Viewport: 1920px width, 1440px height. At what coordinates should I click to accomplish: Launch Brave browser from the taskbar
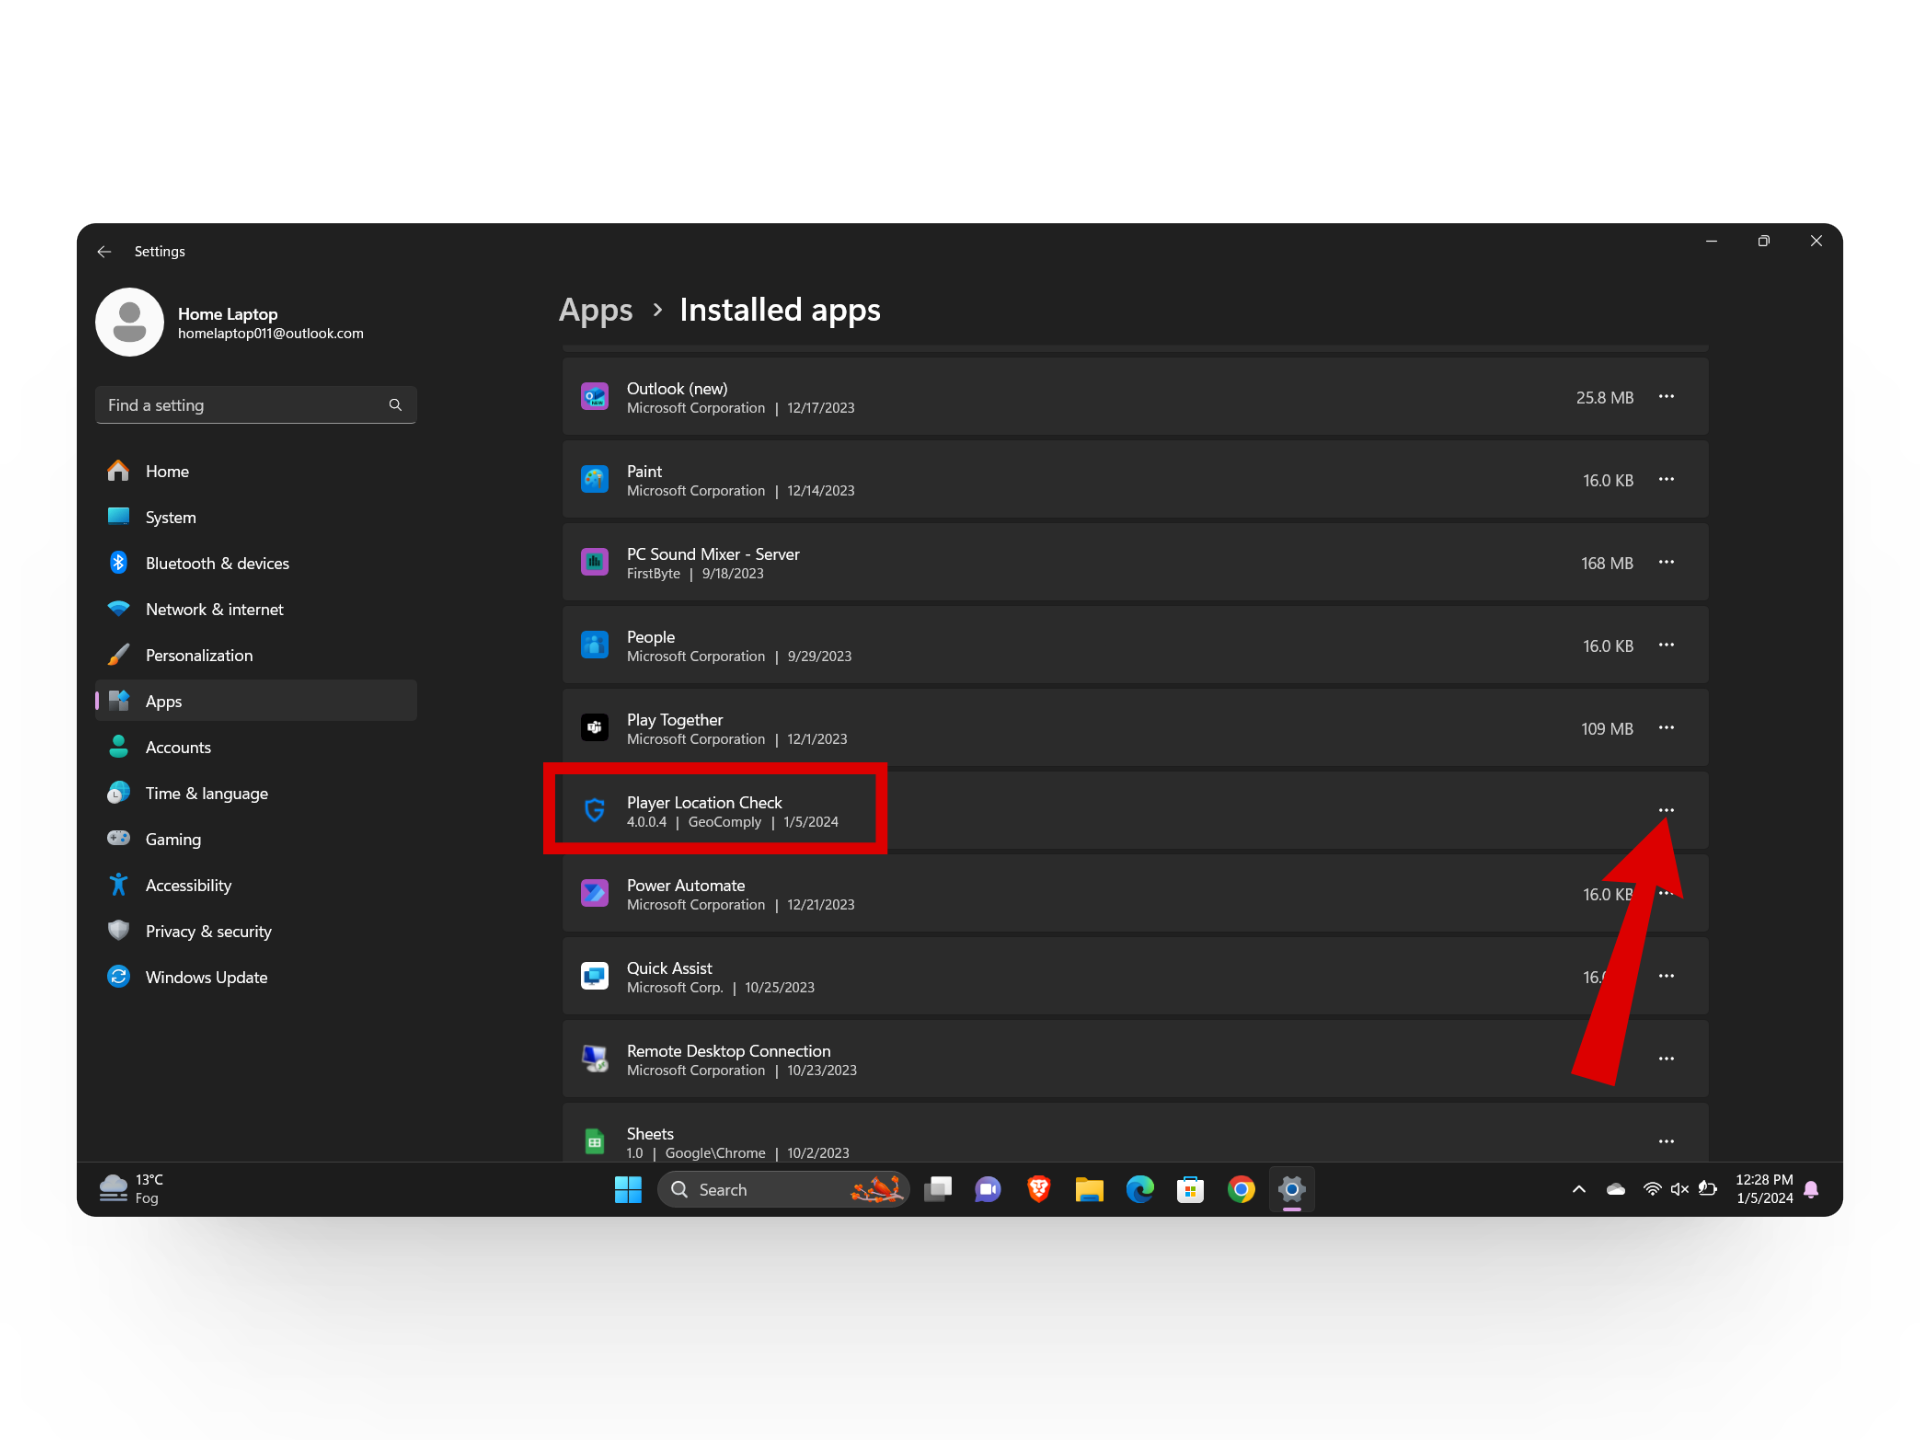point(1039,1189)
